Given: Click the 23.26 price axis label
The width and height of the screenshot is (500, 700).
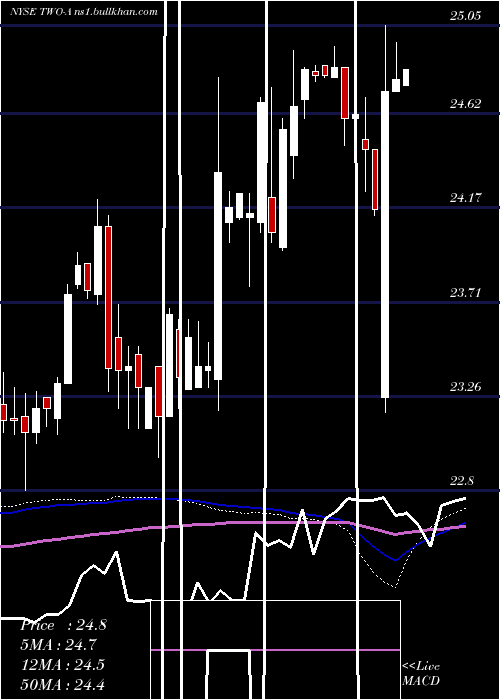Looking at the screenshot, I should click(x=465, y=387).
